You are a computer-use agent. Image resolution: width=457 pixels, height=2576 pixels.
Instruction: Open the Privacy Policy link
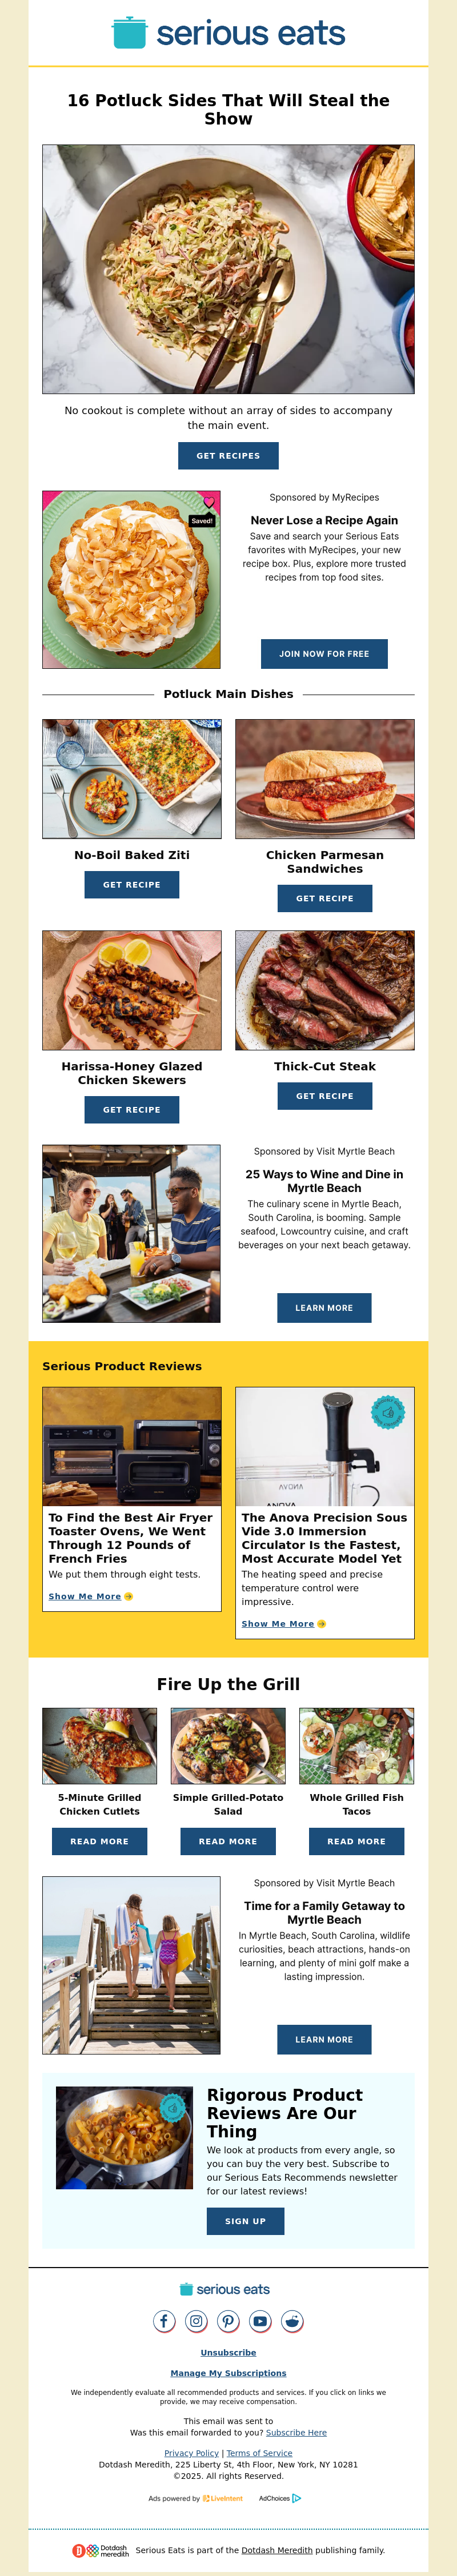pos(191,2452)
